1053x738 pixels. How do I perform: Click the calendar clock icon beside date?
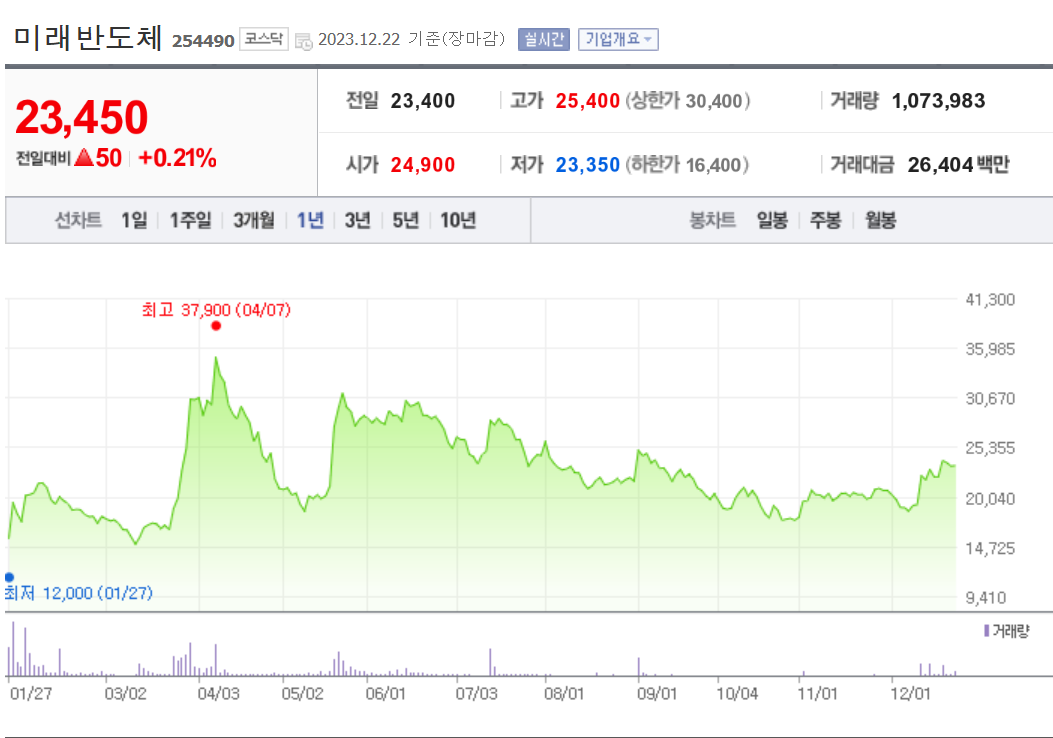[x=304, y=41]
